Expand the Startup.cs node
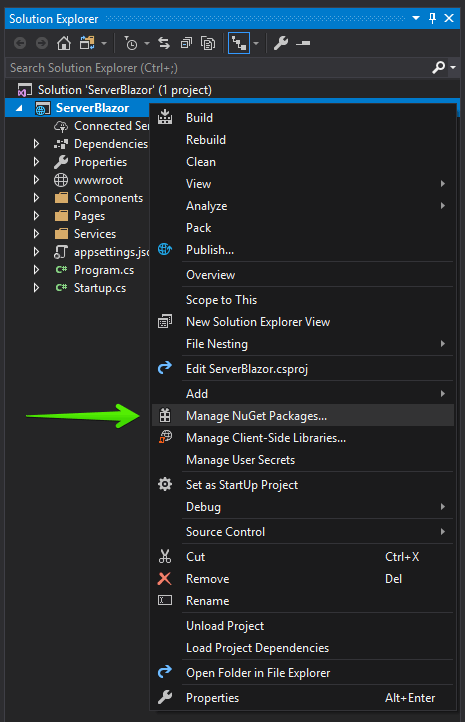465x722 pixels. pyautogui.click(x=36, y=287)
